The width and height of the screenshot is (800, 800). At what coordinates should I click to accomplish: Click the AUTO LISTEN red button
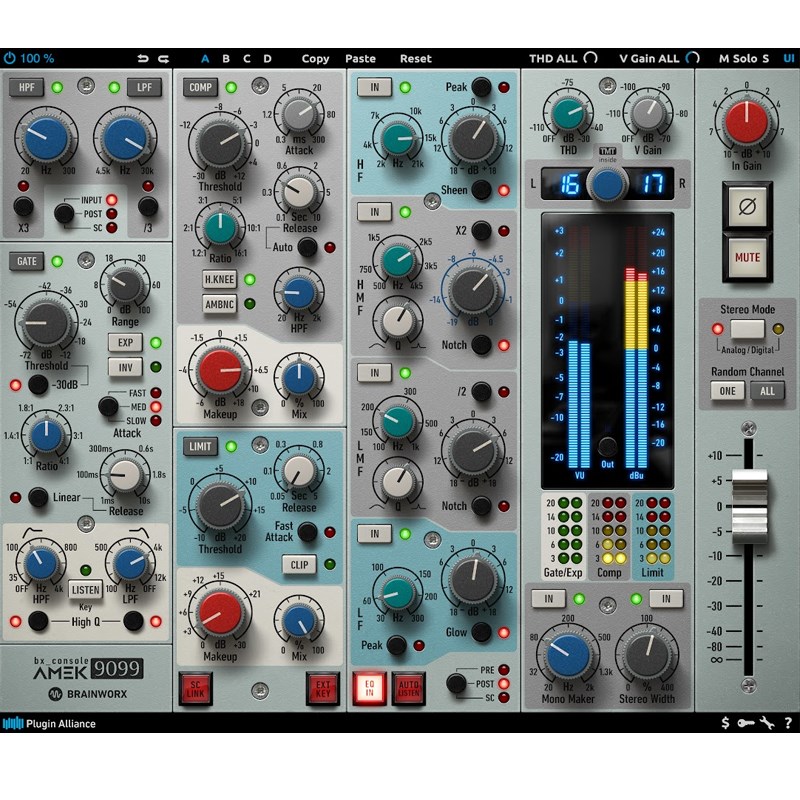coord(409,689)
